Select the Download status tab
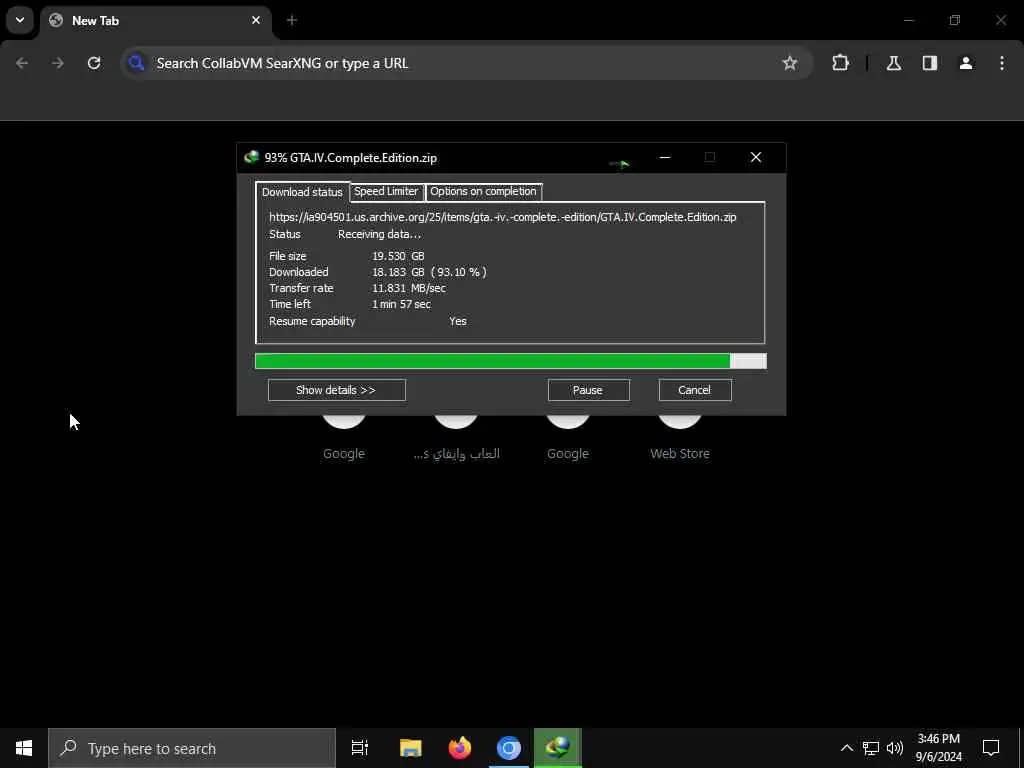1024x768 pixels. [302, 191]
